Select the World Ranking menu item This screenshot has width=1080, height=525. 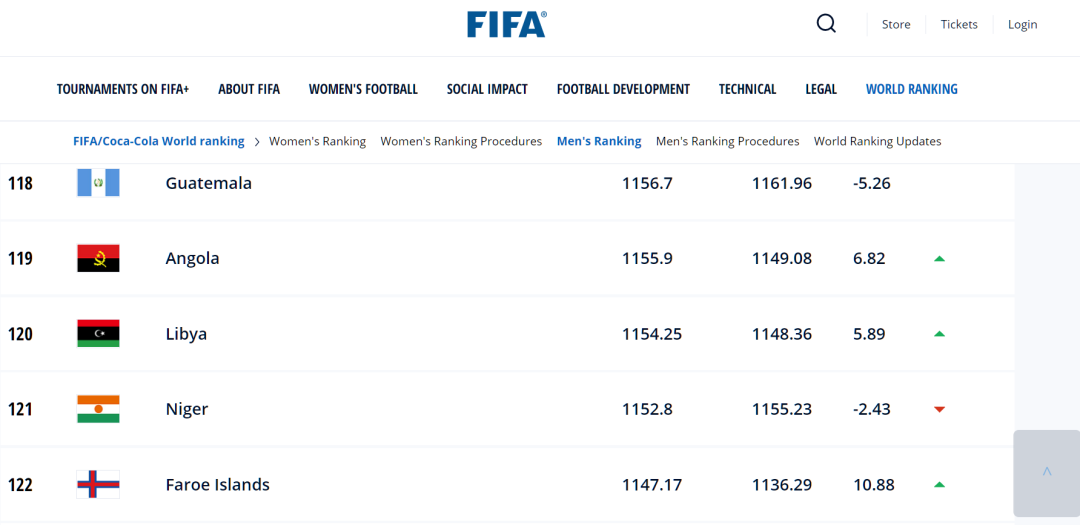(911, 89)
